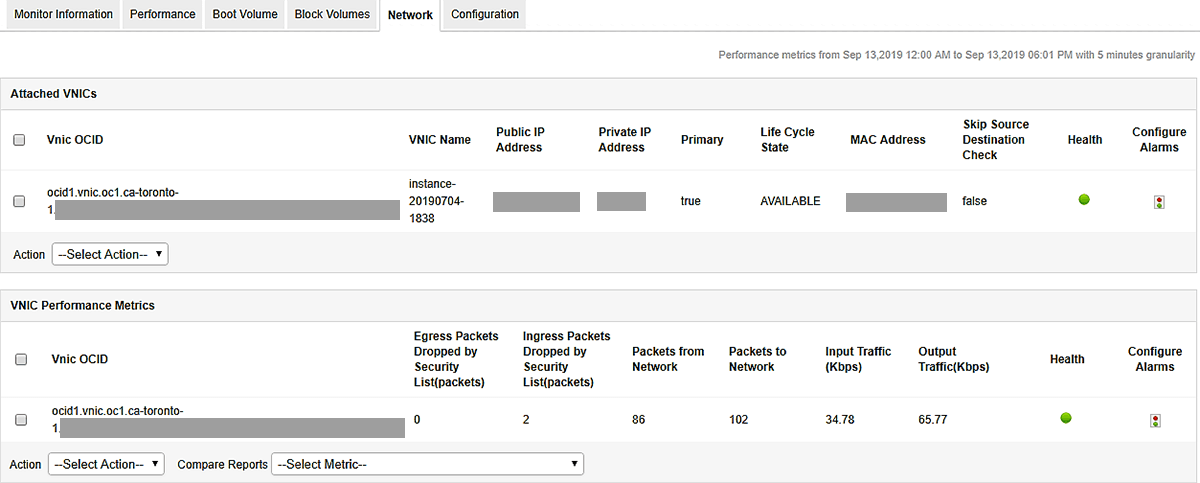Click Vnic OCID link in Attached VNICs
The image size is (1200, 483).
pyautogui.click(x=113, y=193)
